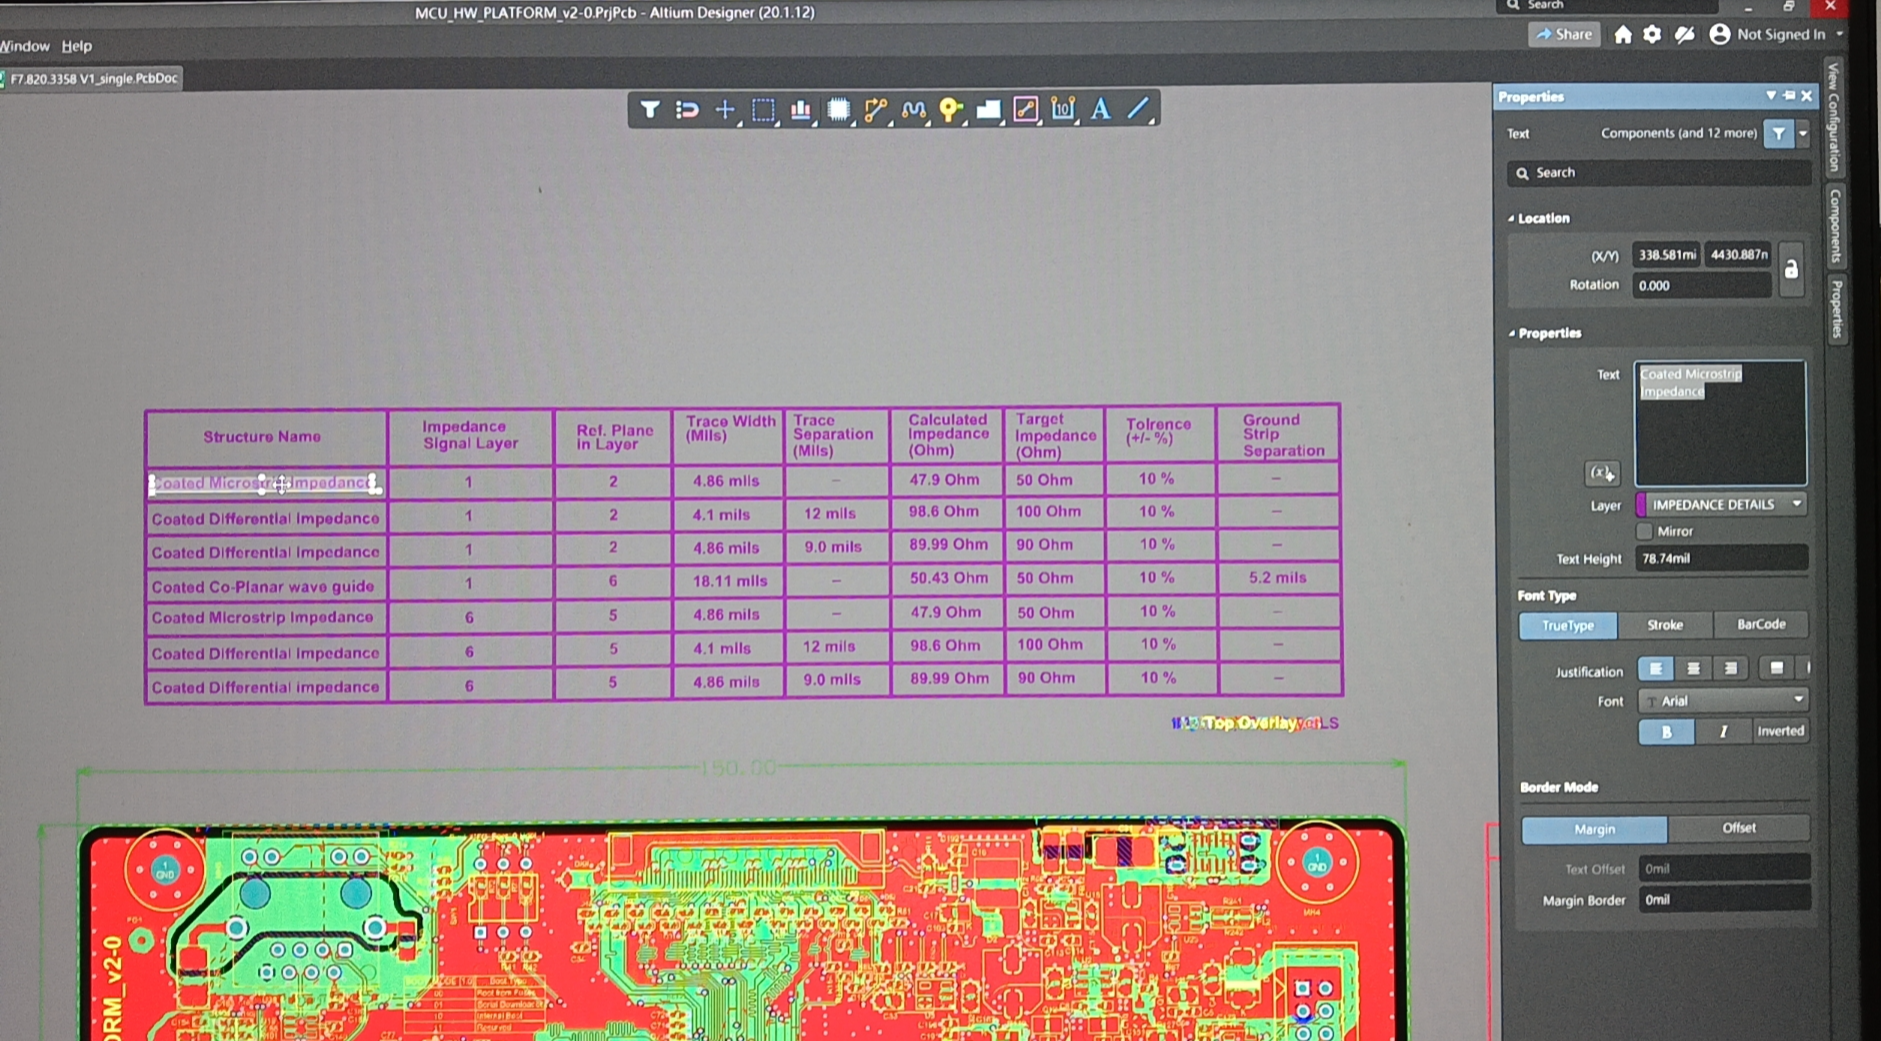Screen dimensions: 1881x1041
Task: Toggle italic font style button
Action: point(1723,732)
